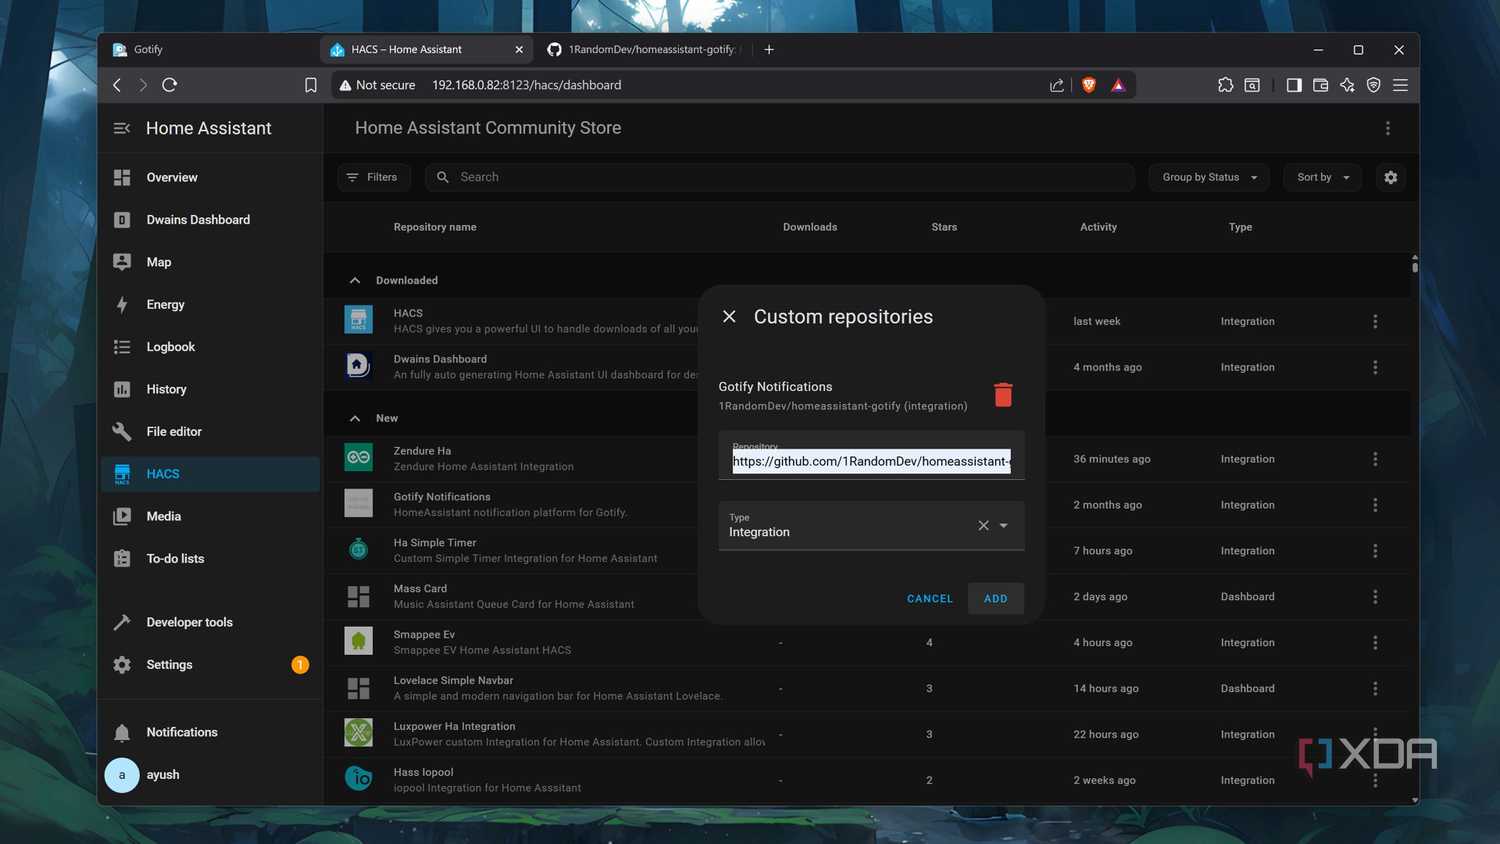This screenshot has width=1500, height=844.
Task: Open the table settings gear icon
Action: click(x=1391, y=177)
